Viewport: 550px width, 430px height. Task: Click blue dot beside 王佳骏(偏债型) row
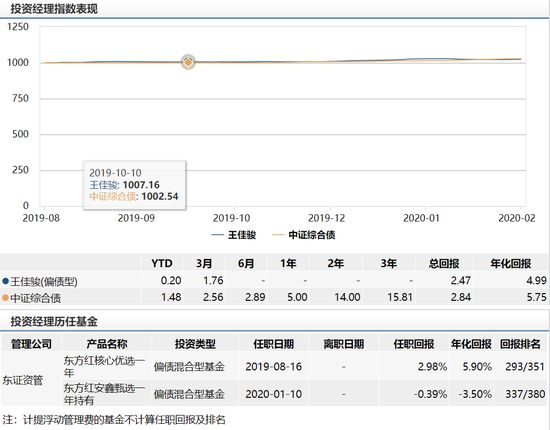(x=5, y=281)
